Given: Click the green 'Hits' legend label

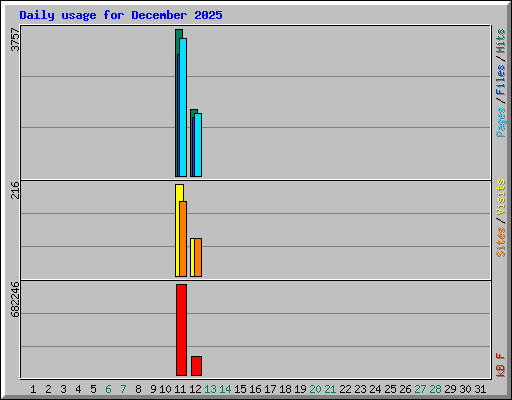Looking at the screenshot, I should click(x=501, y=41).
